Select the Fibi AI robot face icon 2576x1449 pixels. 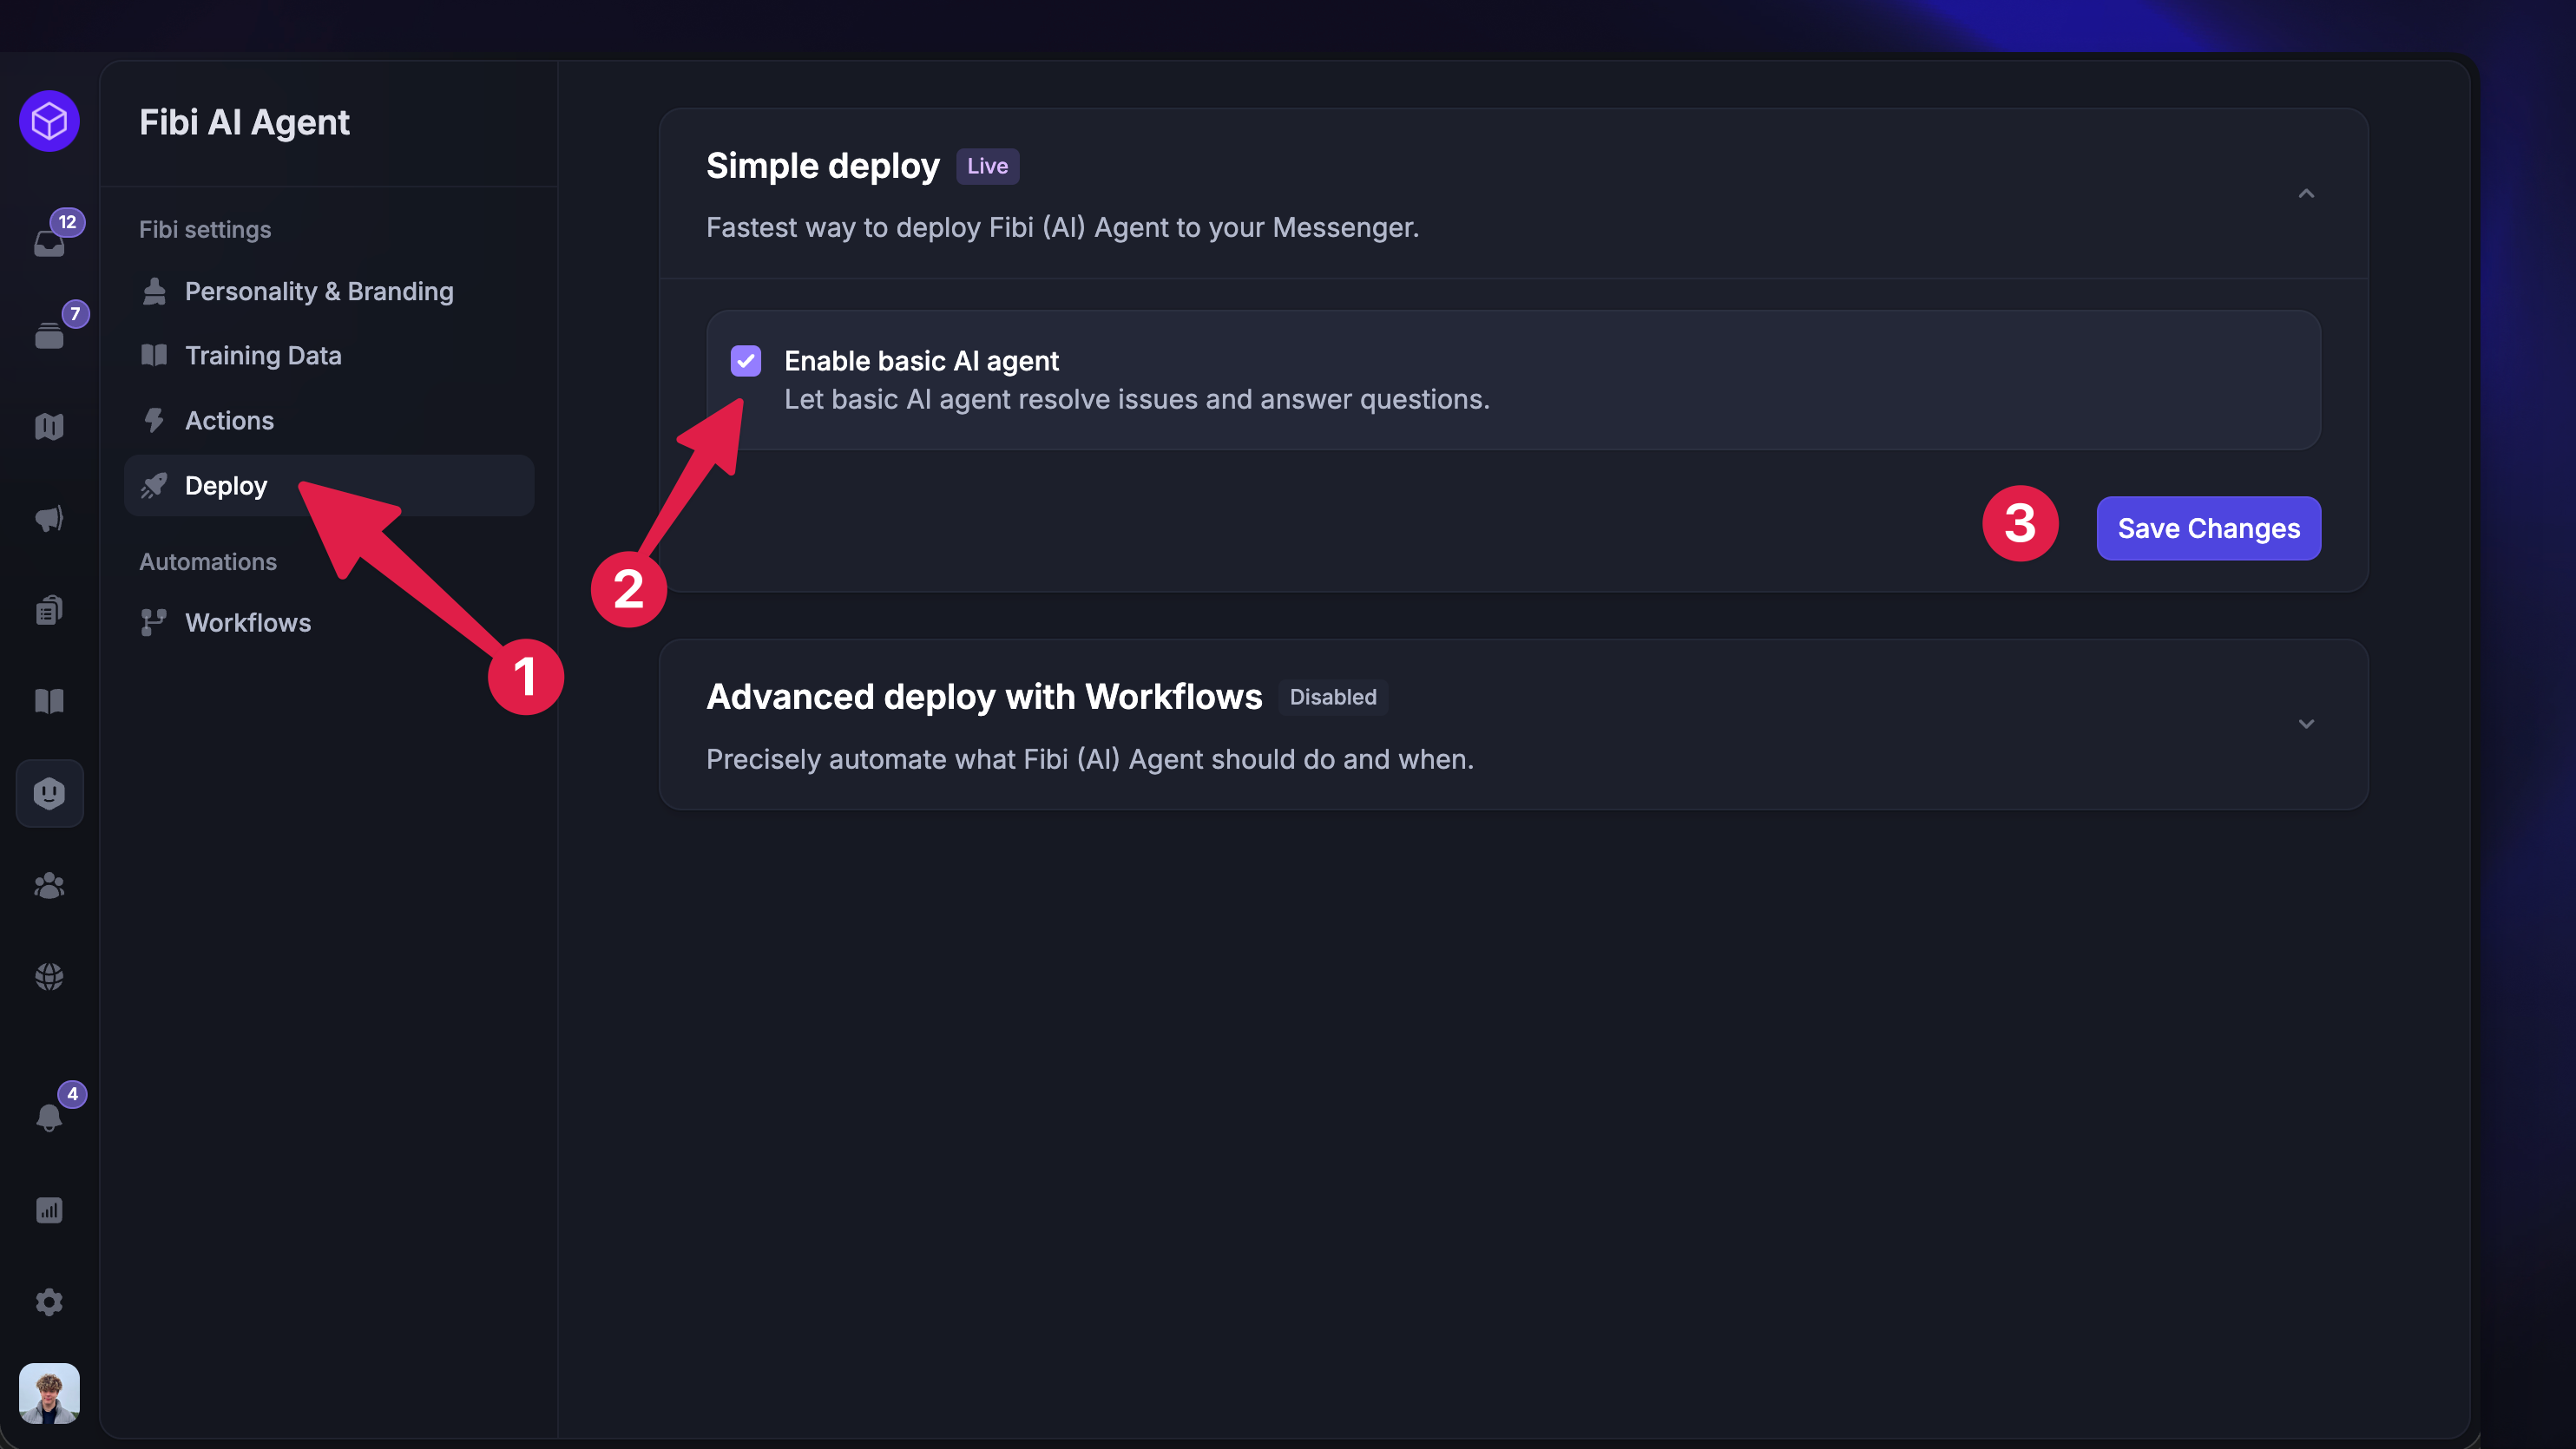(49, 793)
